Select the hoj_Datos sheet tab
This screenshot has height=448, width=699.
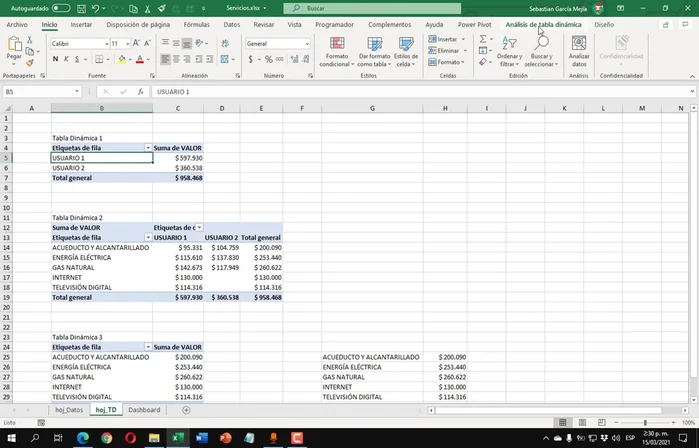tap(69, 410)
